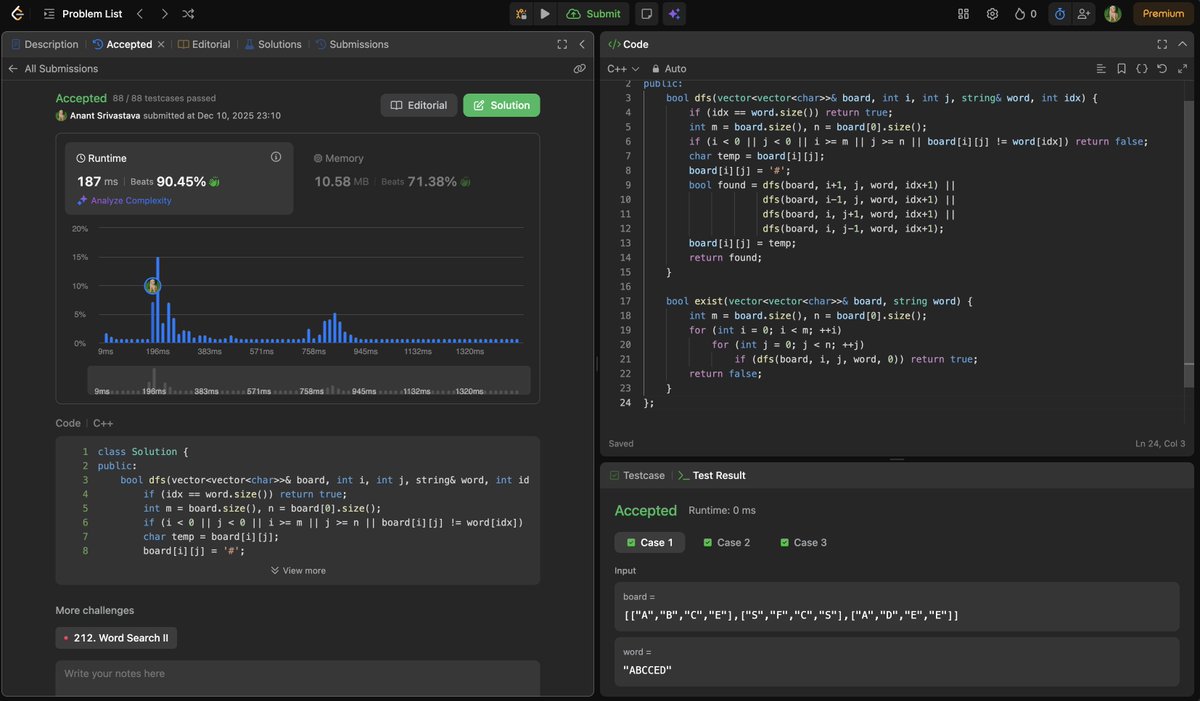Switch to the Solutions tab
Image resolution: width=1200 pixels, height=701 pixels.
tap(273, 44)
